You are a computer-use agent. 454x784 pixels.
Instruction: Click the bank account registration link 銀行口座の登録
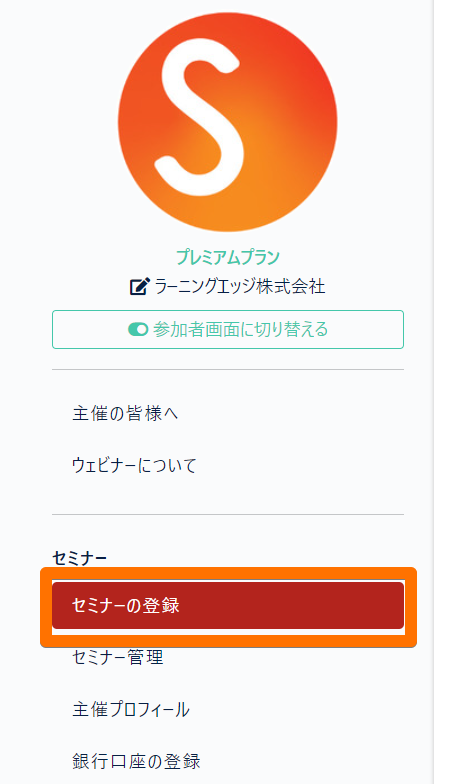136,762
